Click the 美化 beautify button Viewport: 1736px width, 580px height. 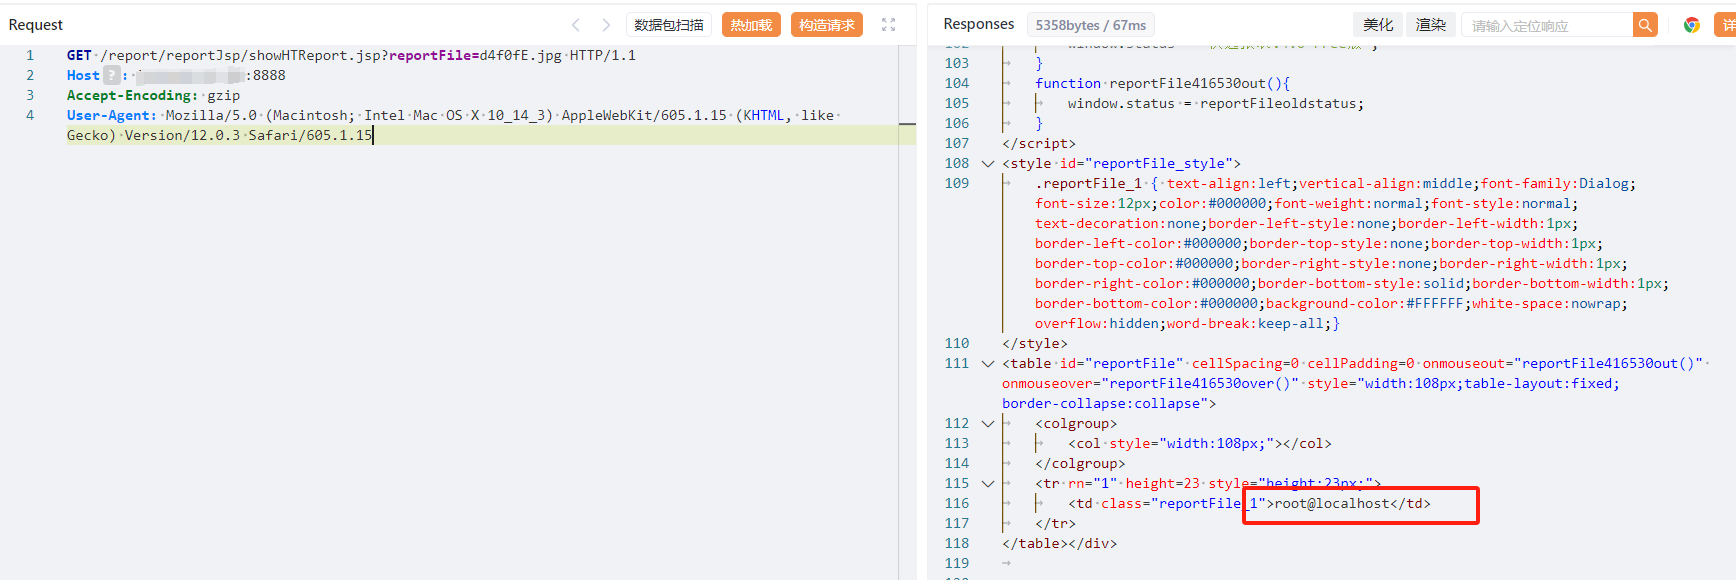click(1378, 25)
